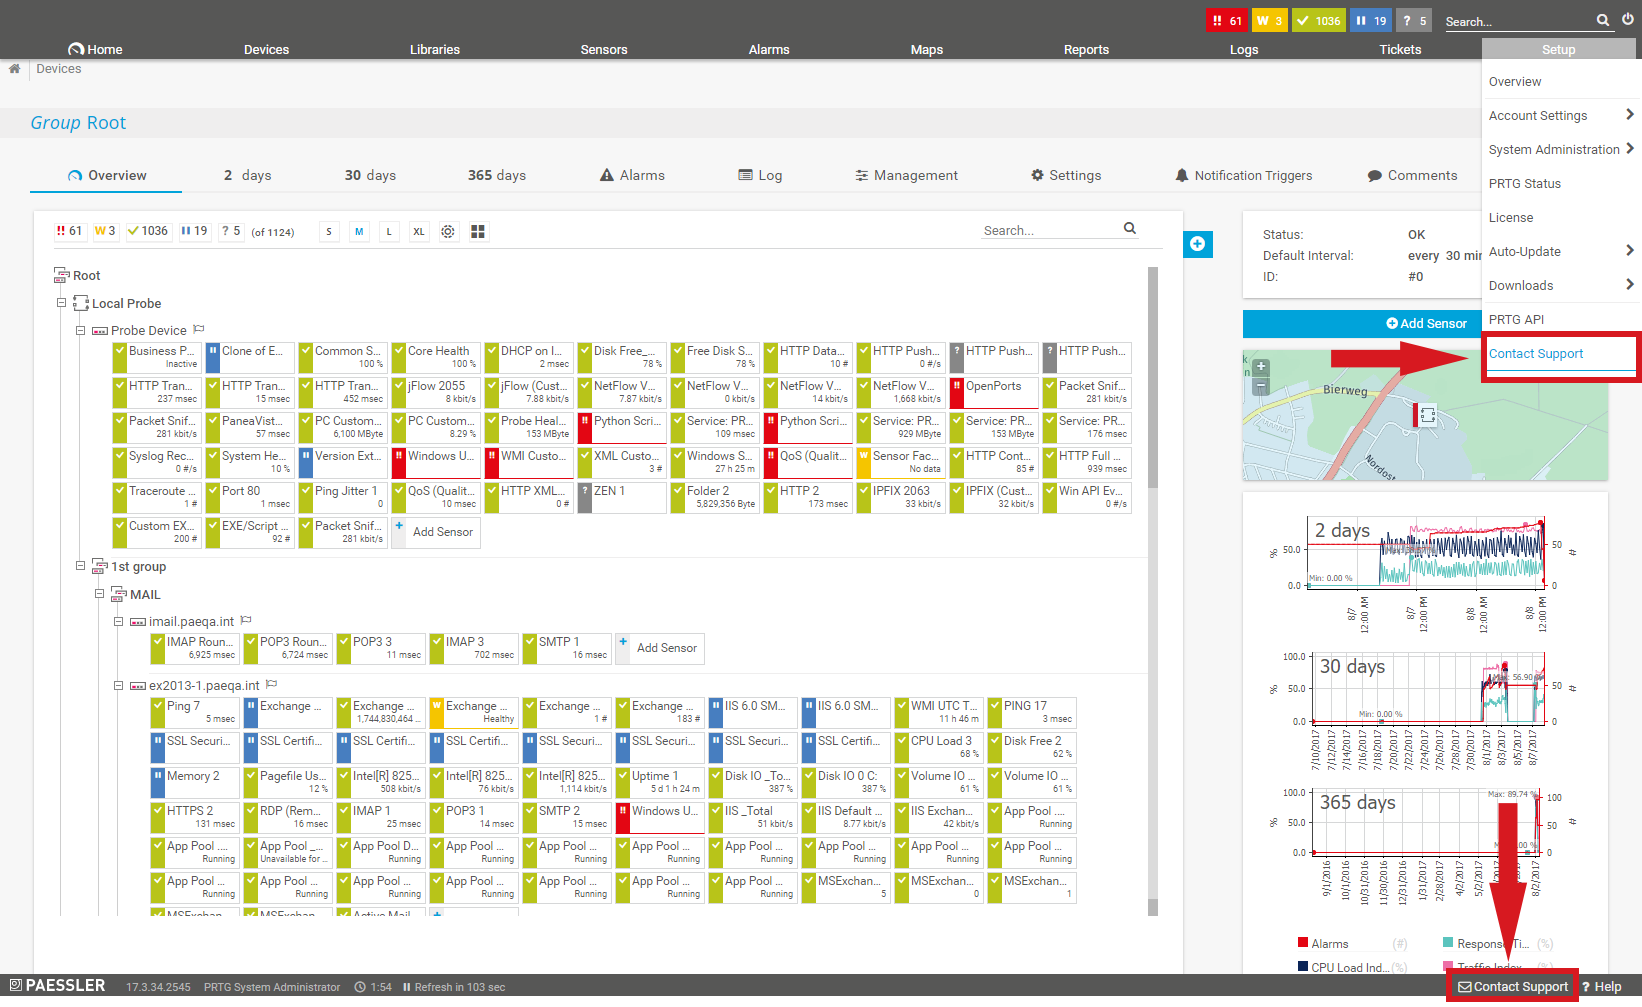Click the map location marker
Screen dimensions: 1642x1007
(x=1425, y=414)
